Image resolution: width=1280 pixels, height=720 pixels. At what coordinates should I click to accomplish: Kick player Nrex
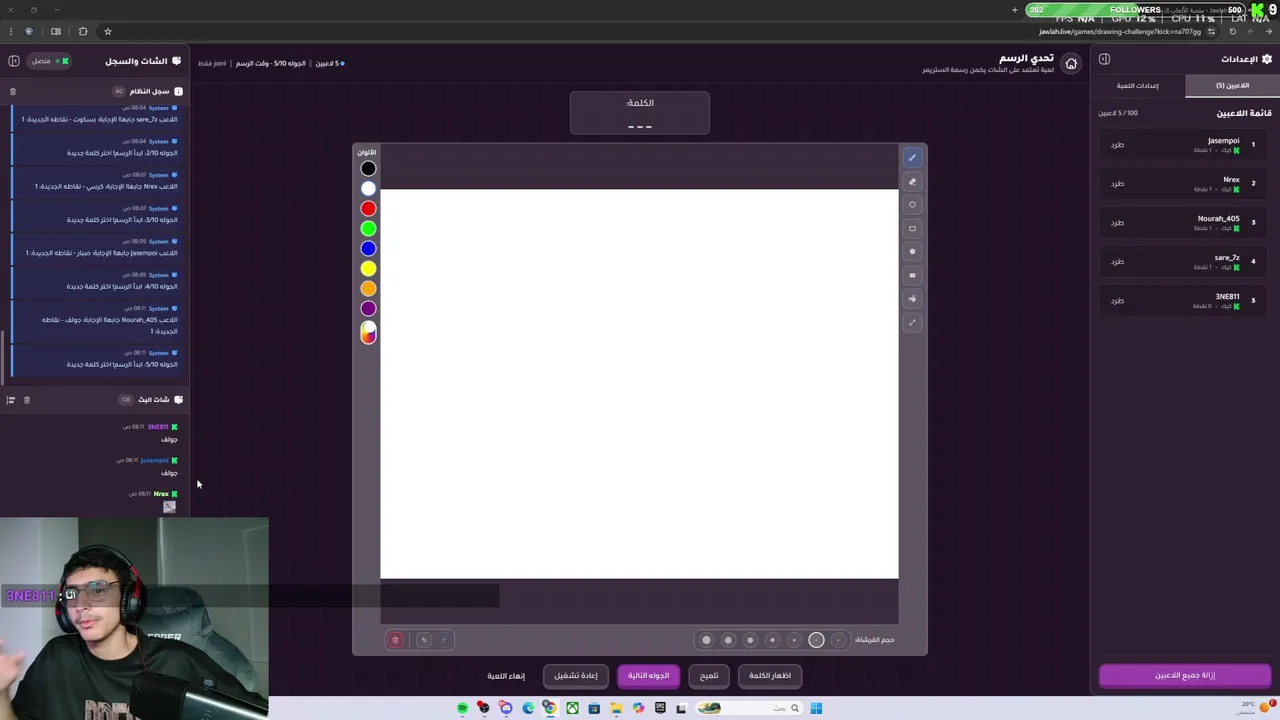click(x=1117, y=184)
